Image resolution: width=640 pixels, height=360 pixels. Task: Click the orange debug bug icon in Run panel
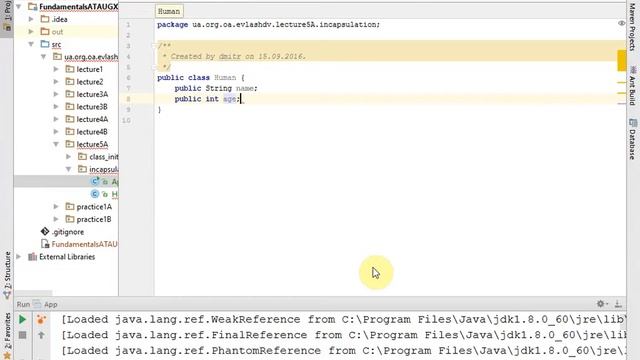(x=41, y=319)
